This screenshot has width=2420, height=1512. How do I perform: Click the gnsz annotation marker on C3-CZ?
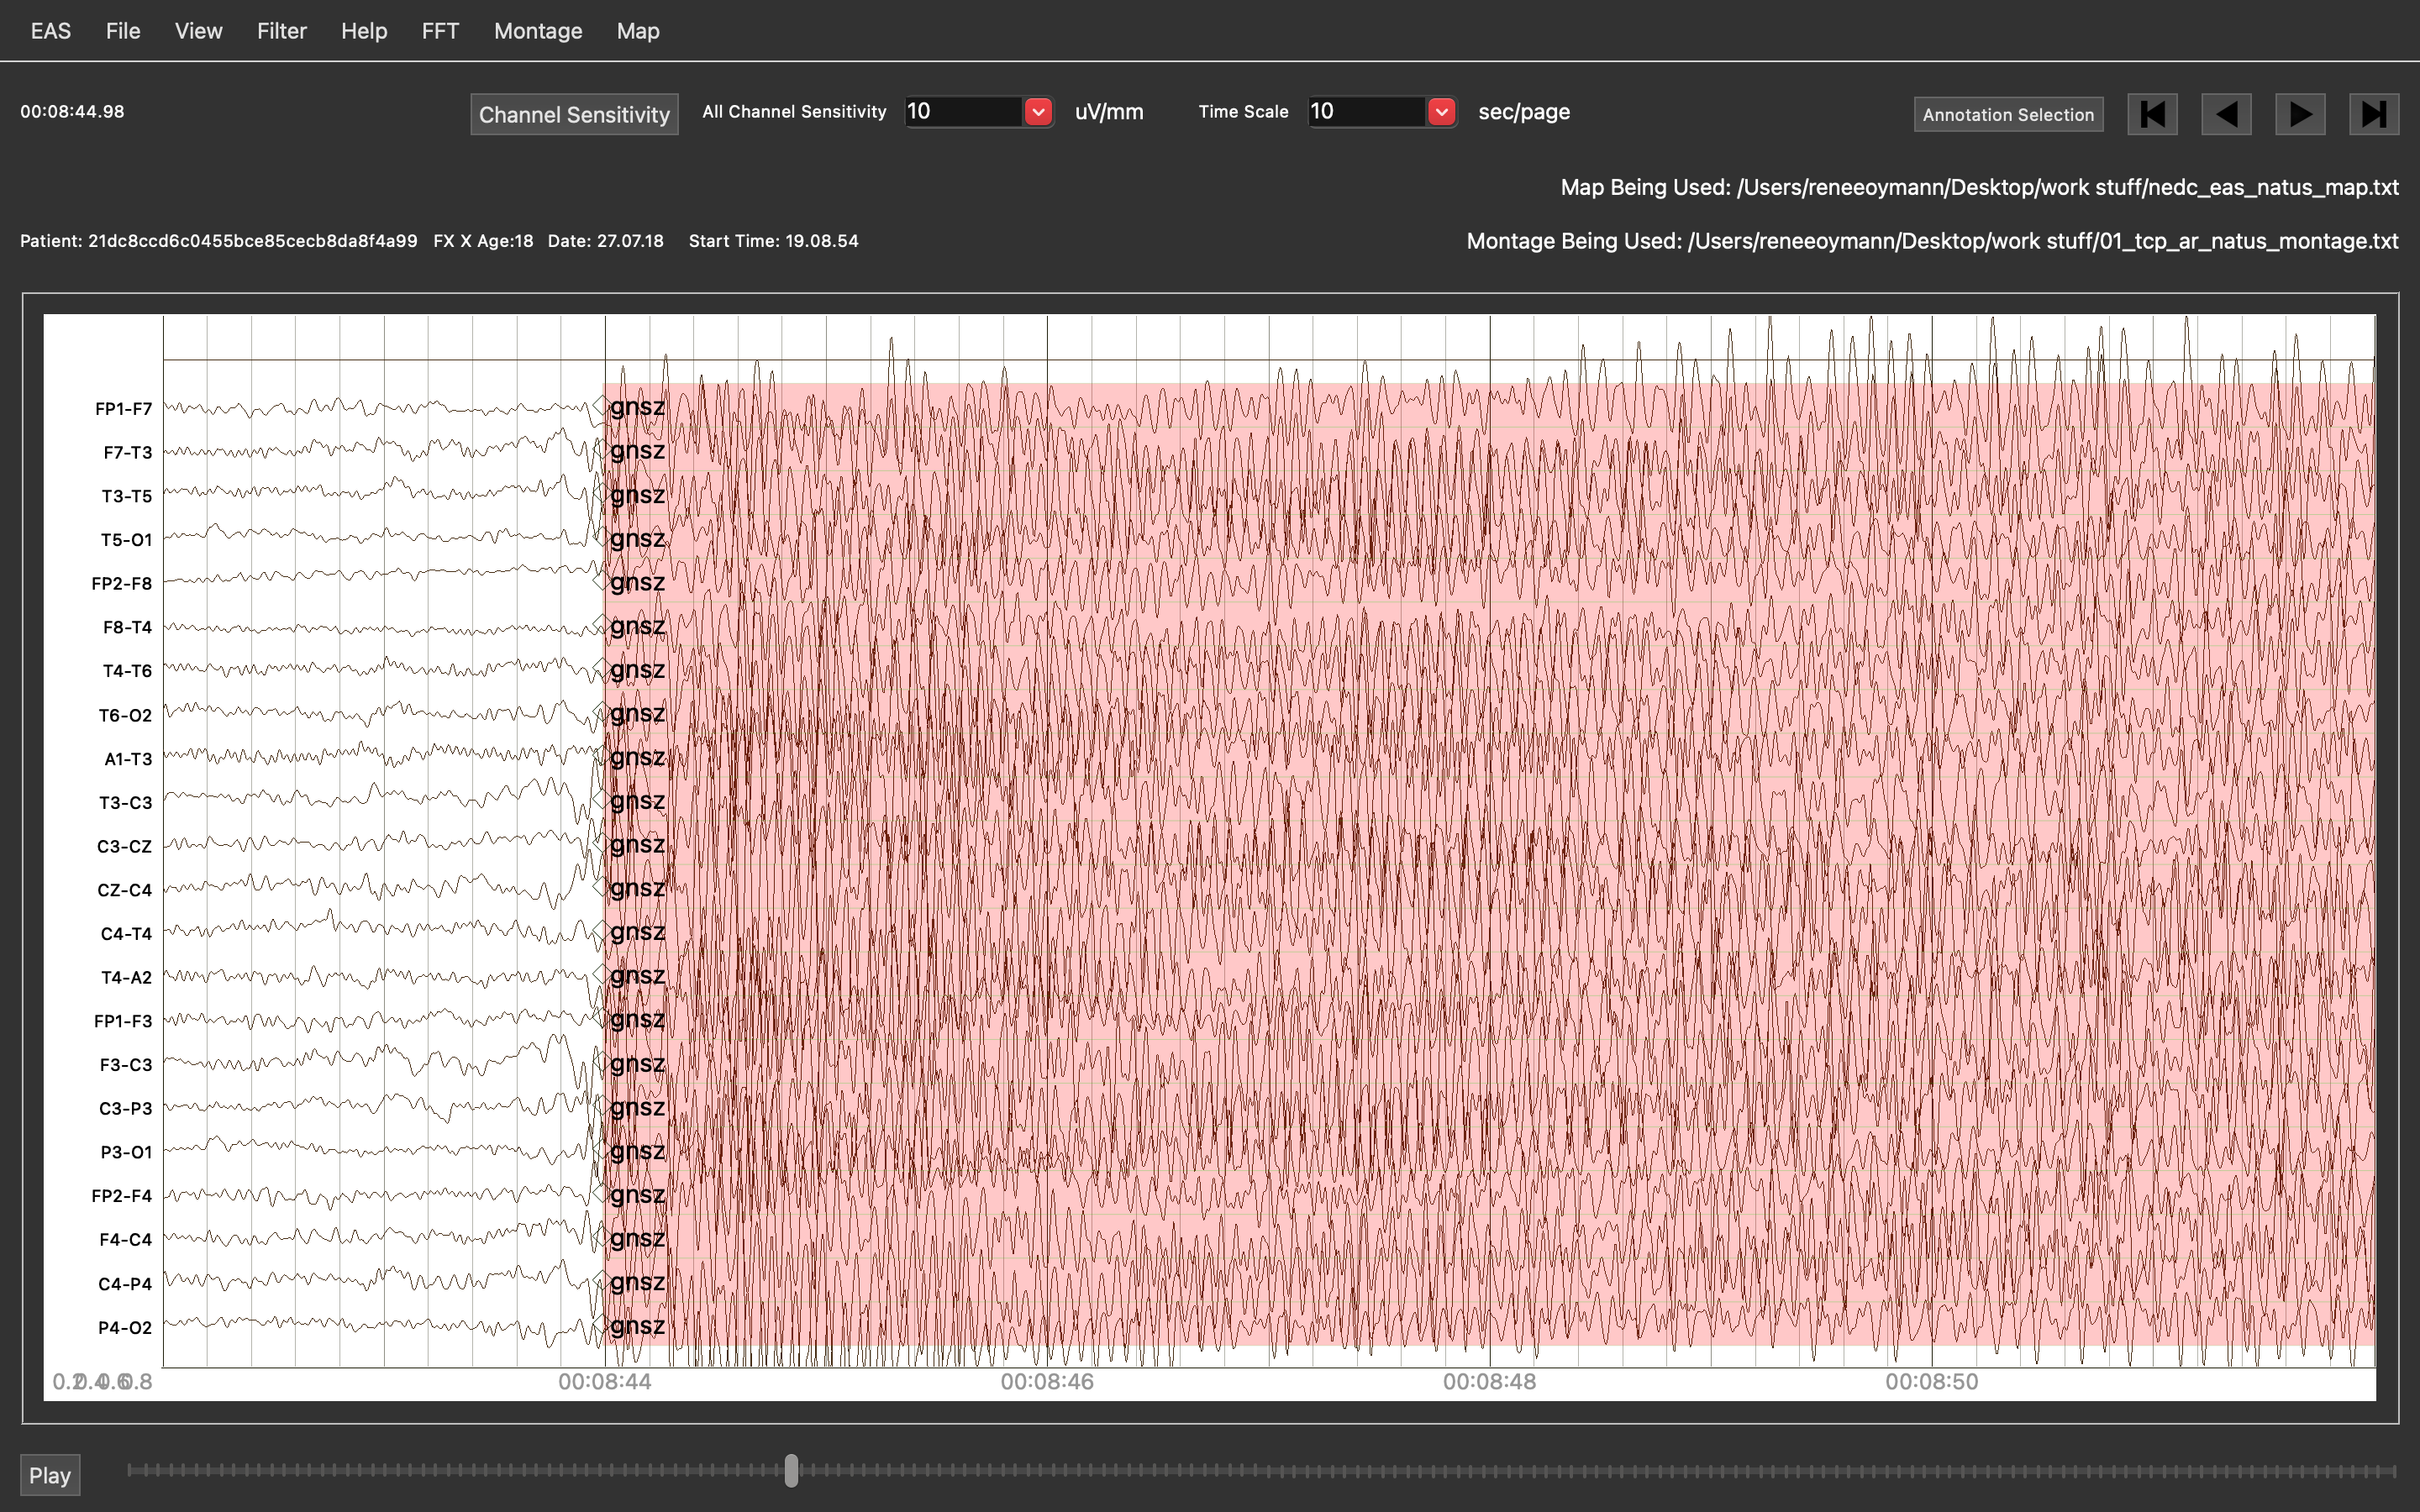pos(636,845)
